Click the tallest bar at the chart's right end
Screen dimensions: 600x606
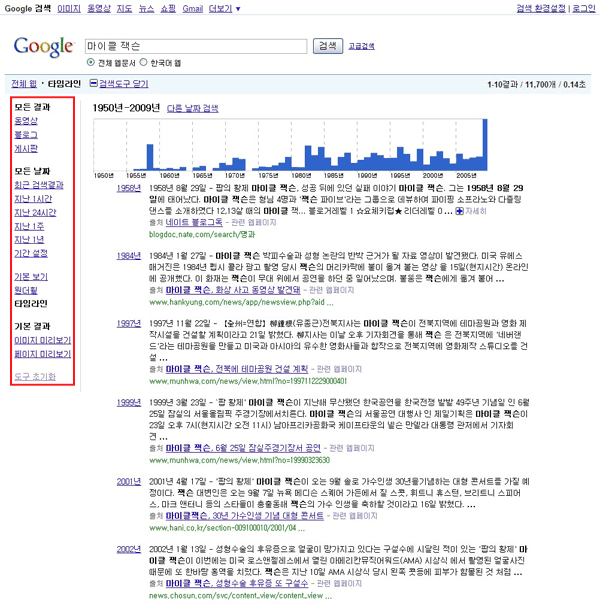(x=485, y=145)
